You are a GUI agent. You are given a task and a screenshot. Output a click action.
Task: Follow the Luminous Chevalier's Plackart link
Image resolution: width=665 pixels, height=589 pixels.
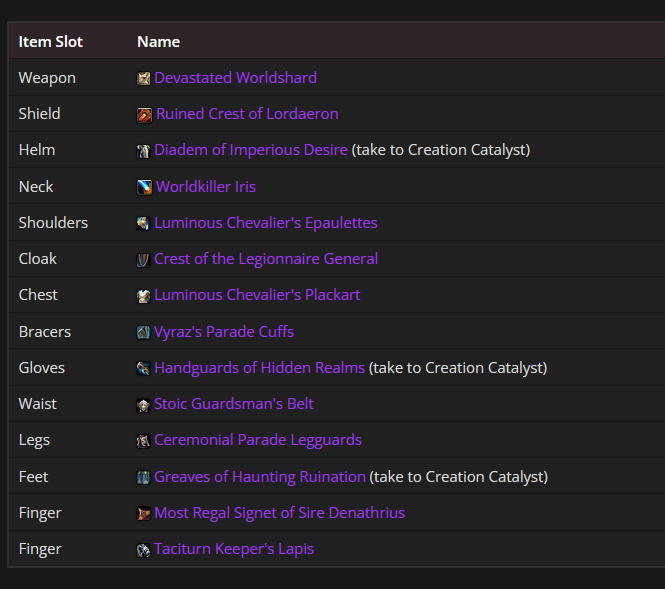(x=257, y=295)
